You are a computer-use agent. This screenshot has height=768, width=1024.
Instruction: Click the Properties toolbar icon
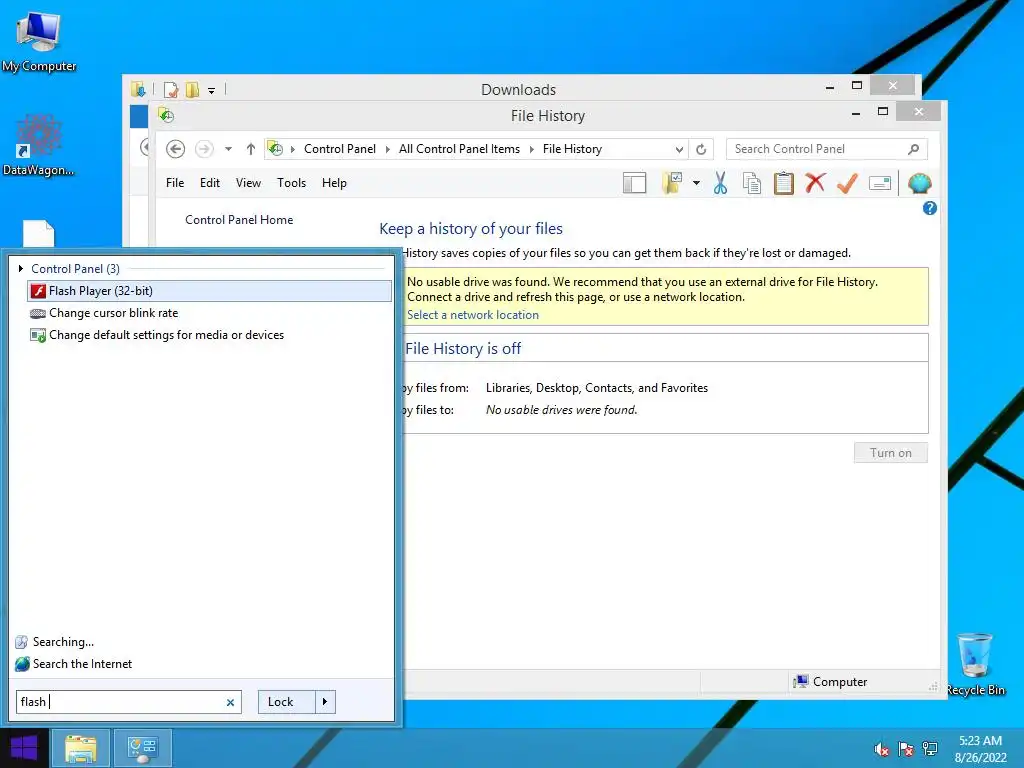(x=880, y=184)
